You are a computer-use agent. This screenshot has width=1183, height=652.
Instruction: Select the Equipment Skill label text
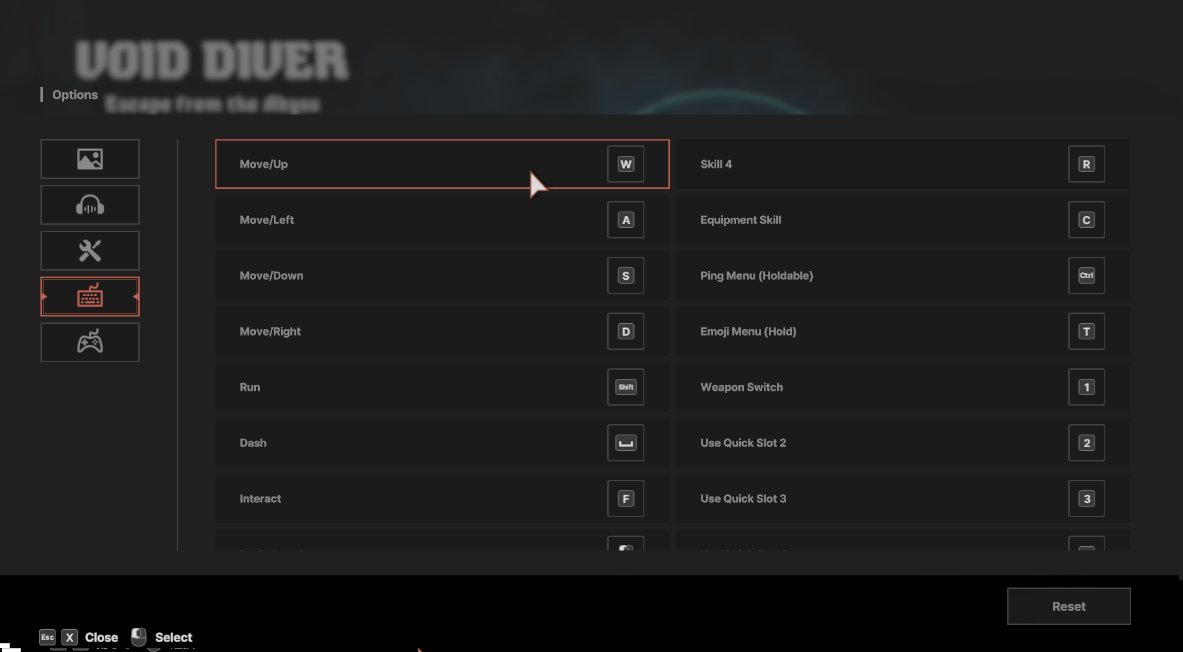coord(740,220)
